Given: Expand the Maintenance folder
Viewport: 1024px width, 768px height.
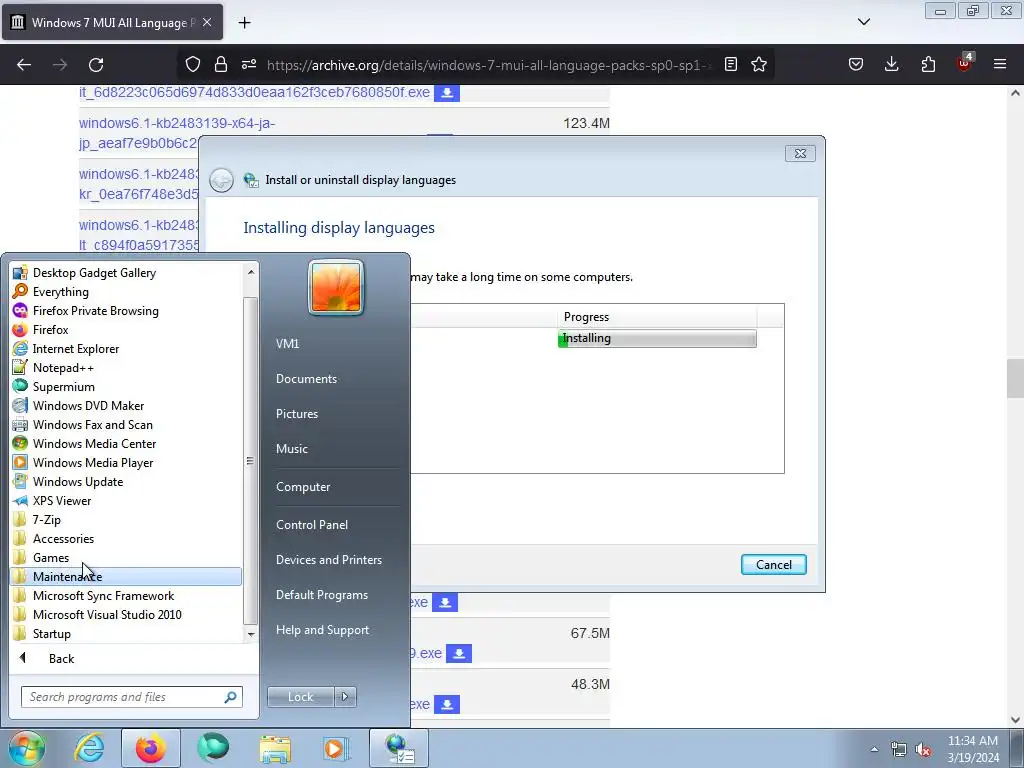Looking at the screenshot, I should [126, 576].
